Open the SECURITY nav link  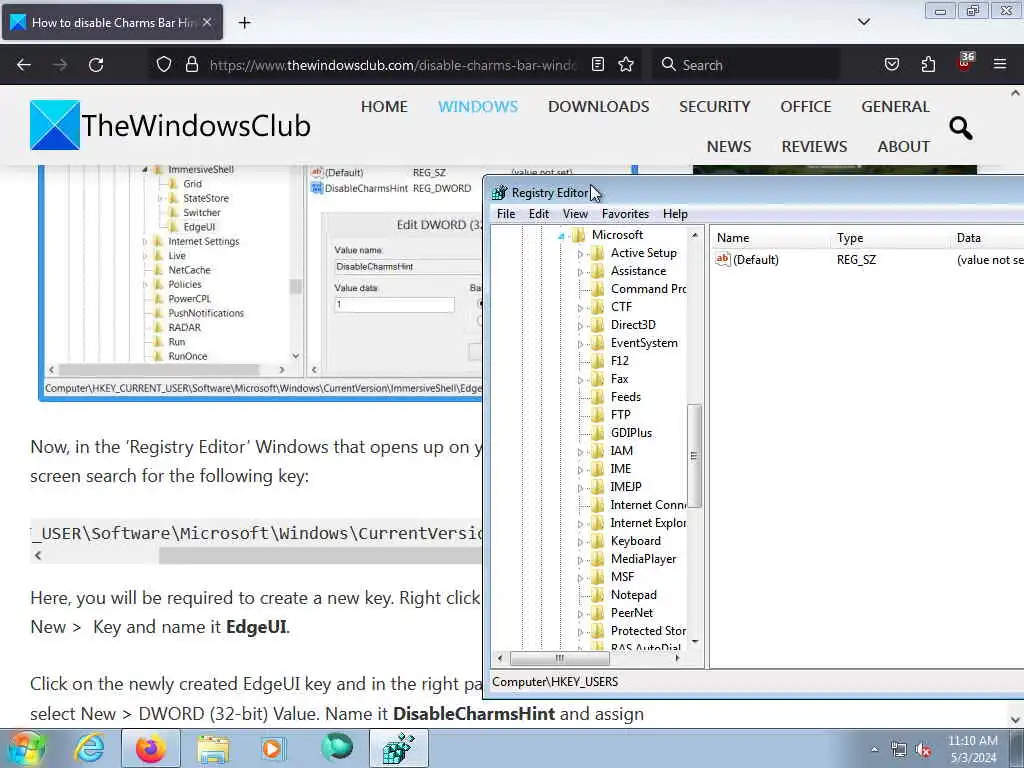[x=714, y=106]
